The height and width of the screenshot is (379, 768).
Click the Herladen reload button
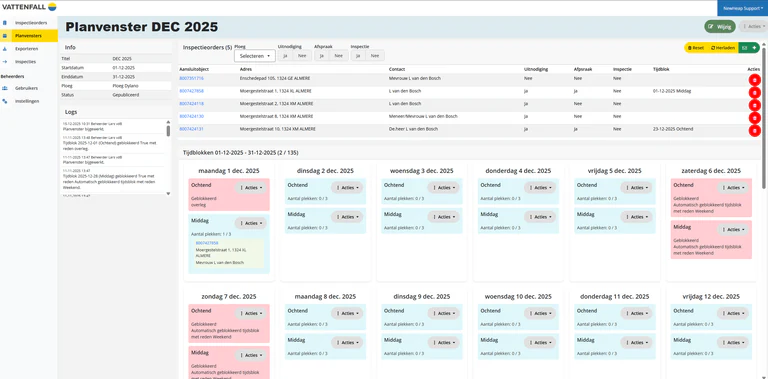coord(722,48)
